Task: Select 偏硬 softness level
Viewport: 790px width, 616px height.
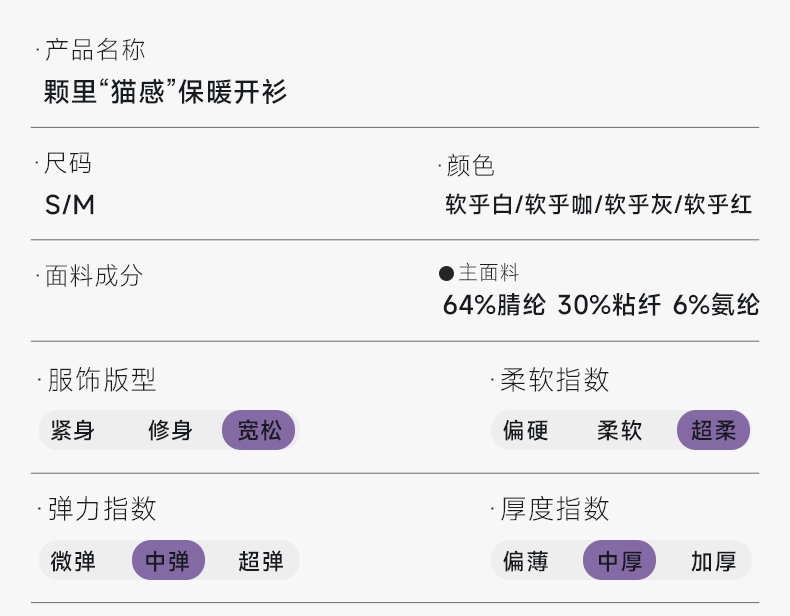Action: pyautogui.click(x=526, y=431)
